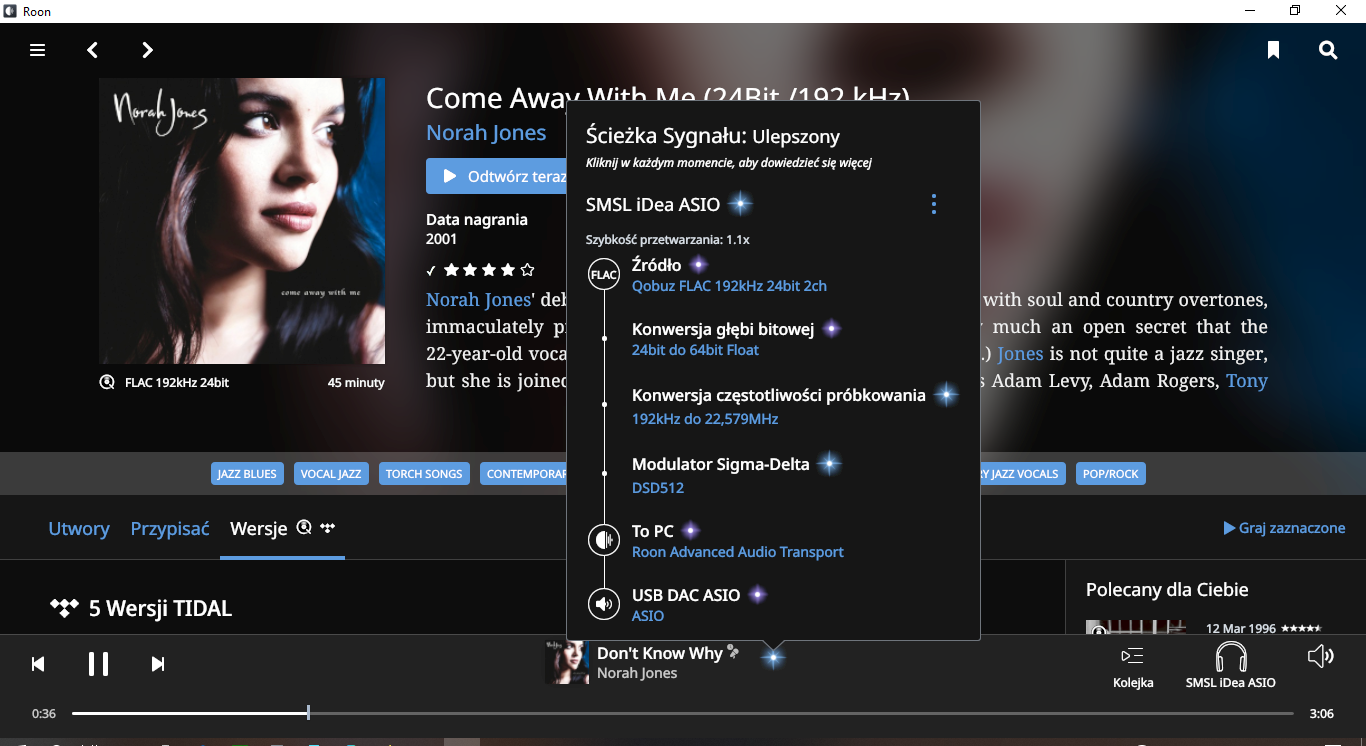Rate the album with the fifth star
Image resolution: width=1366 pixels, height=746 pixels.
coord(527,270)
